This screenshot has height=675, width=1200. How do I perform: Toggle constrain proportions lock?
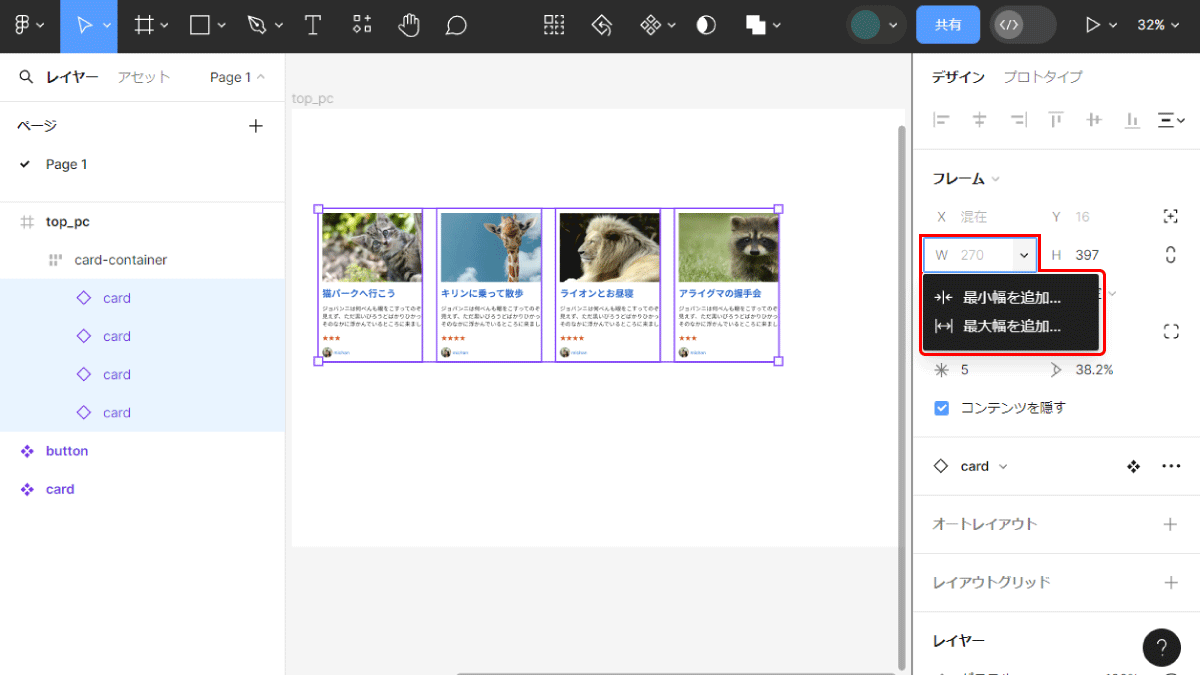click(1171, 255)
